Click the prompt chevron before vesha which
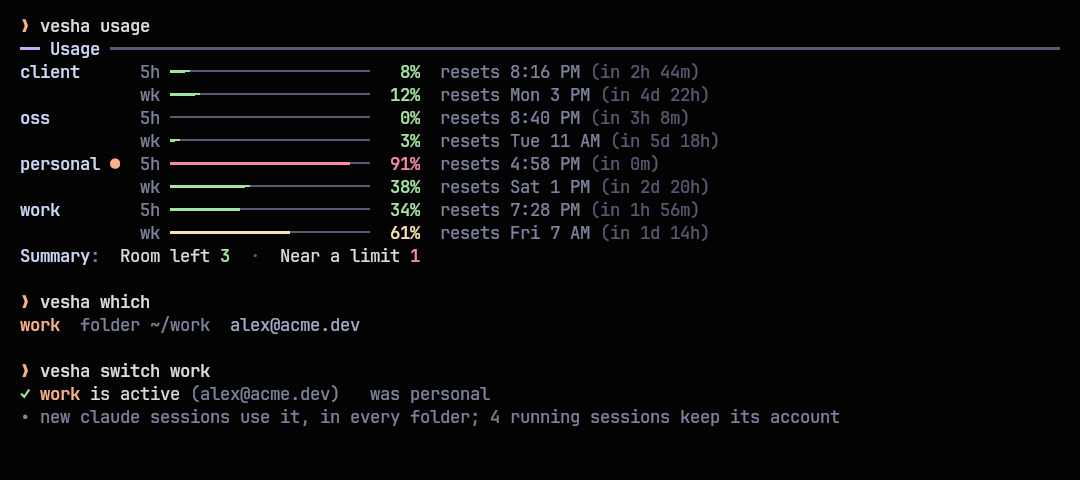Viewport: 1080px width, 480px height. pyautogui.click(x=25, y=302)
